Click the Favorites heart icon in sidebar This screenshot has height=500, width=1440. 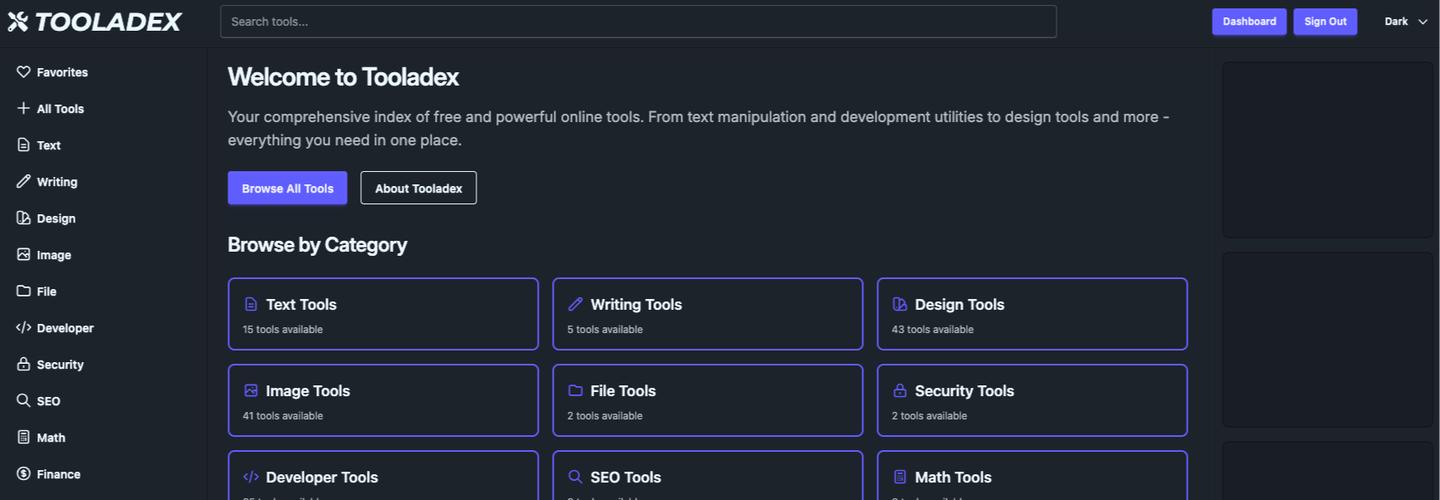[24, 72]
